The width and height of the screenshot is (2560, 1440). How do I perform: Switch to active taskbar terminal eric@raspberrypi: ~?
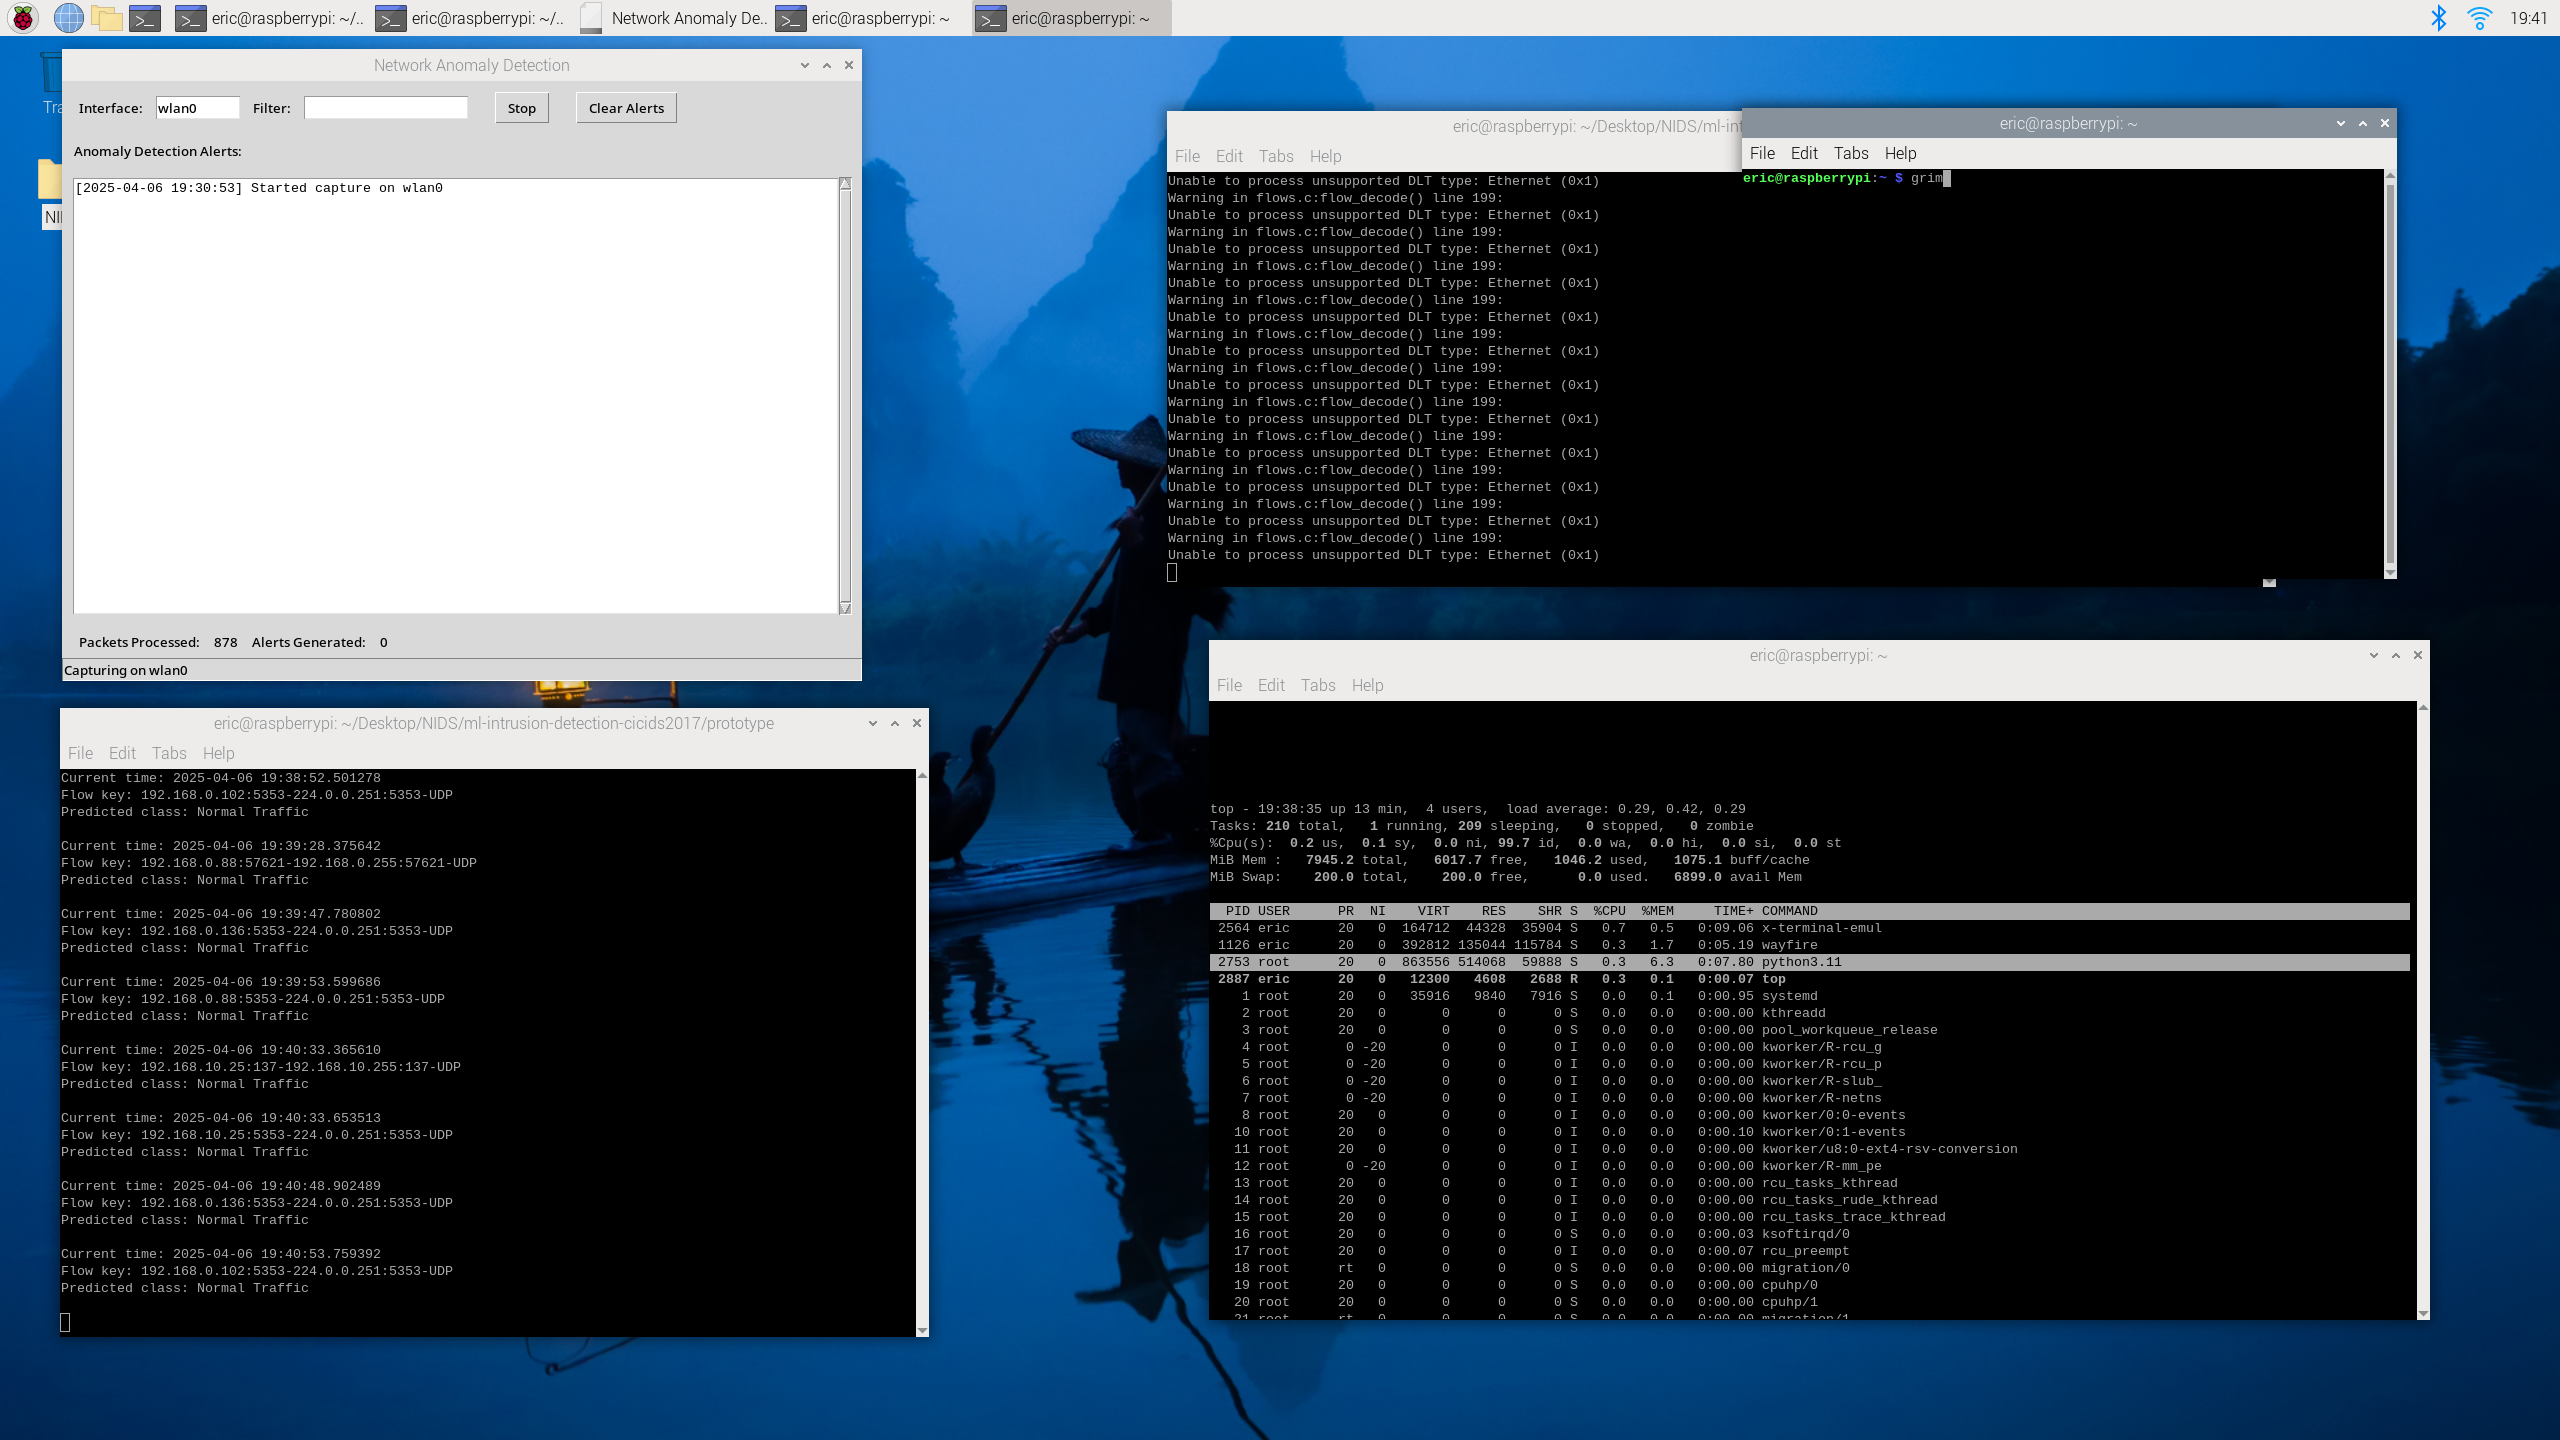coord(1070,18)
